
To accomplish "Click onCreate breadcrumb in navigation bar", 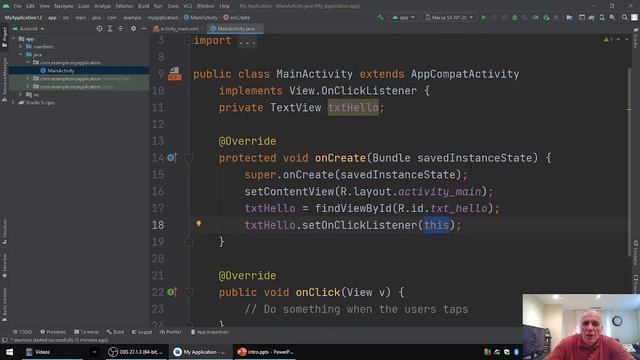I will pyautogui.click(x=237, y=18).
